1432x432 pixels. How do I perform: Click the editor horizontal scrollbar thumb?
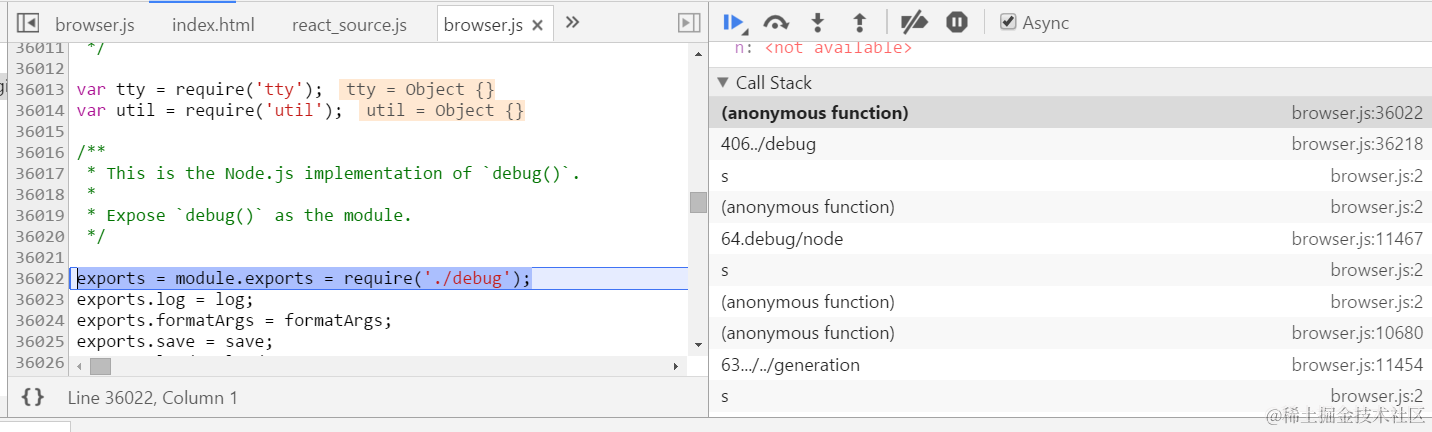(x=100, y=367)
